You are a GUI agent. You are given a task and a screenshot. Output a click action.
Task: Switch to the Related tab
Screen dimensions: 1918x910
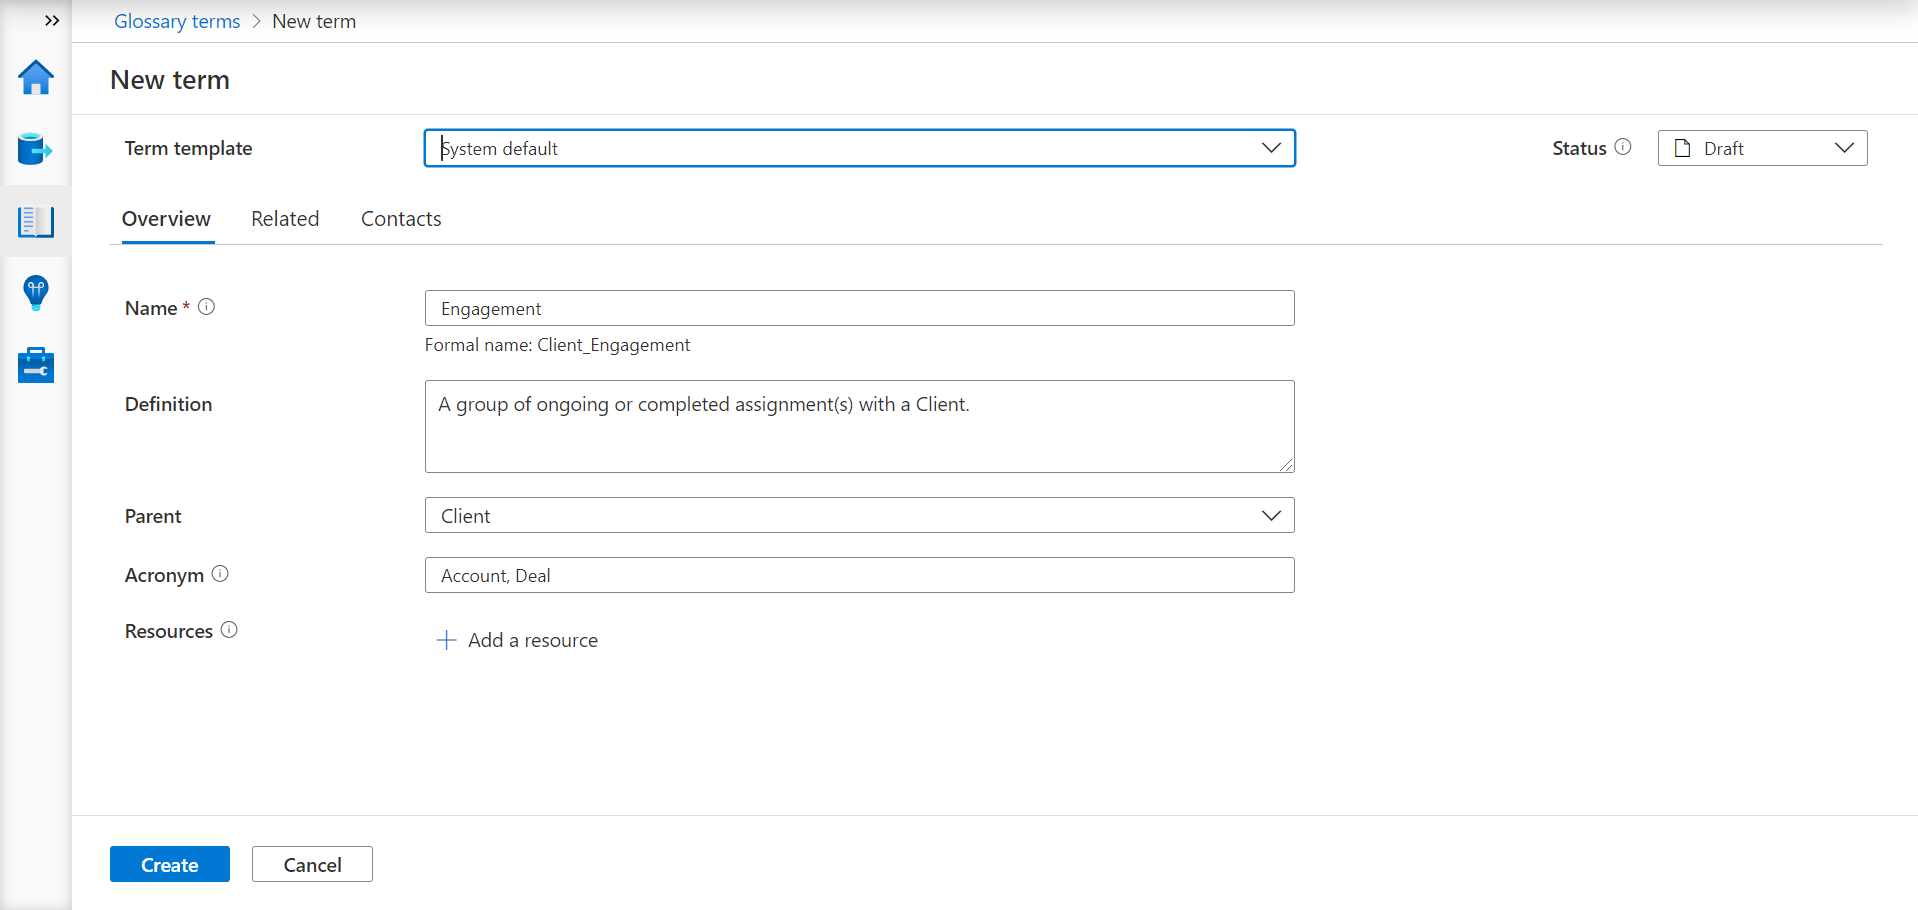tap(285, 219)
